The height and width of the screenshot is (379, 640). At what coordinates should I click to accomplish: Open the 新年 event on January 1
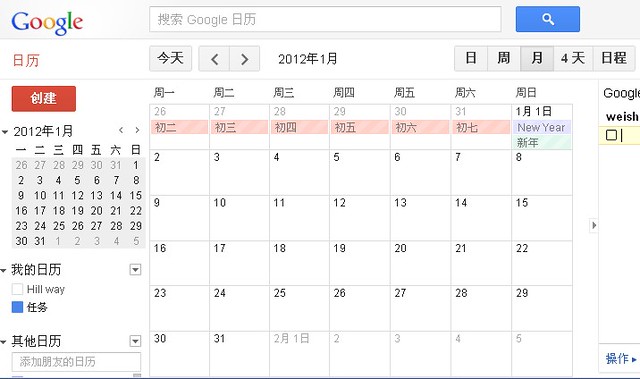541,142
